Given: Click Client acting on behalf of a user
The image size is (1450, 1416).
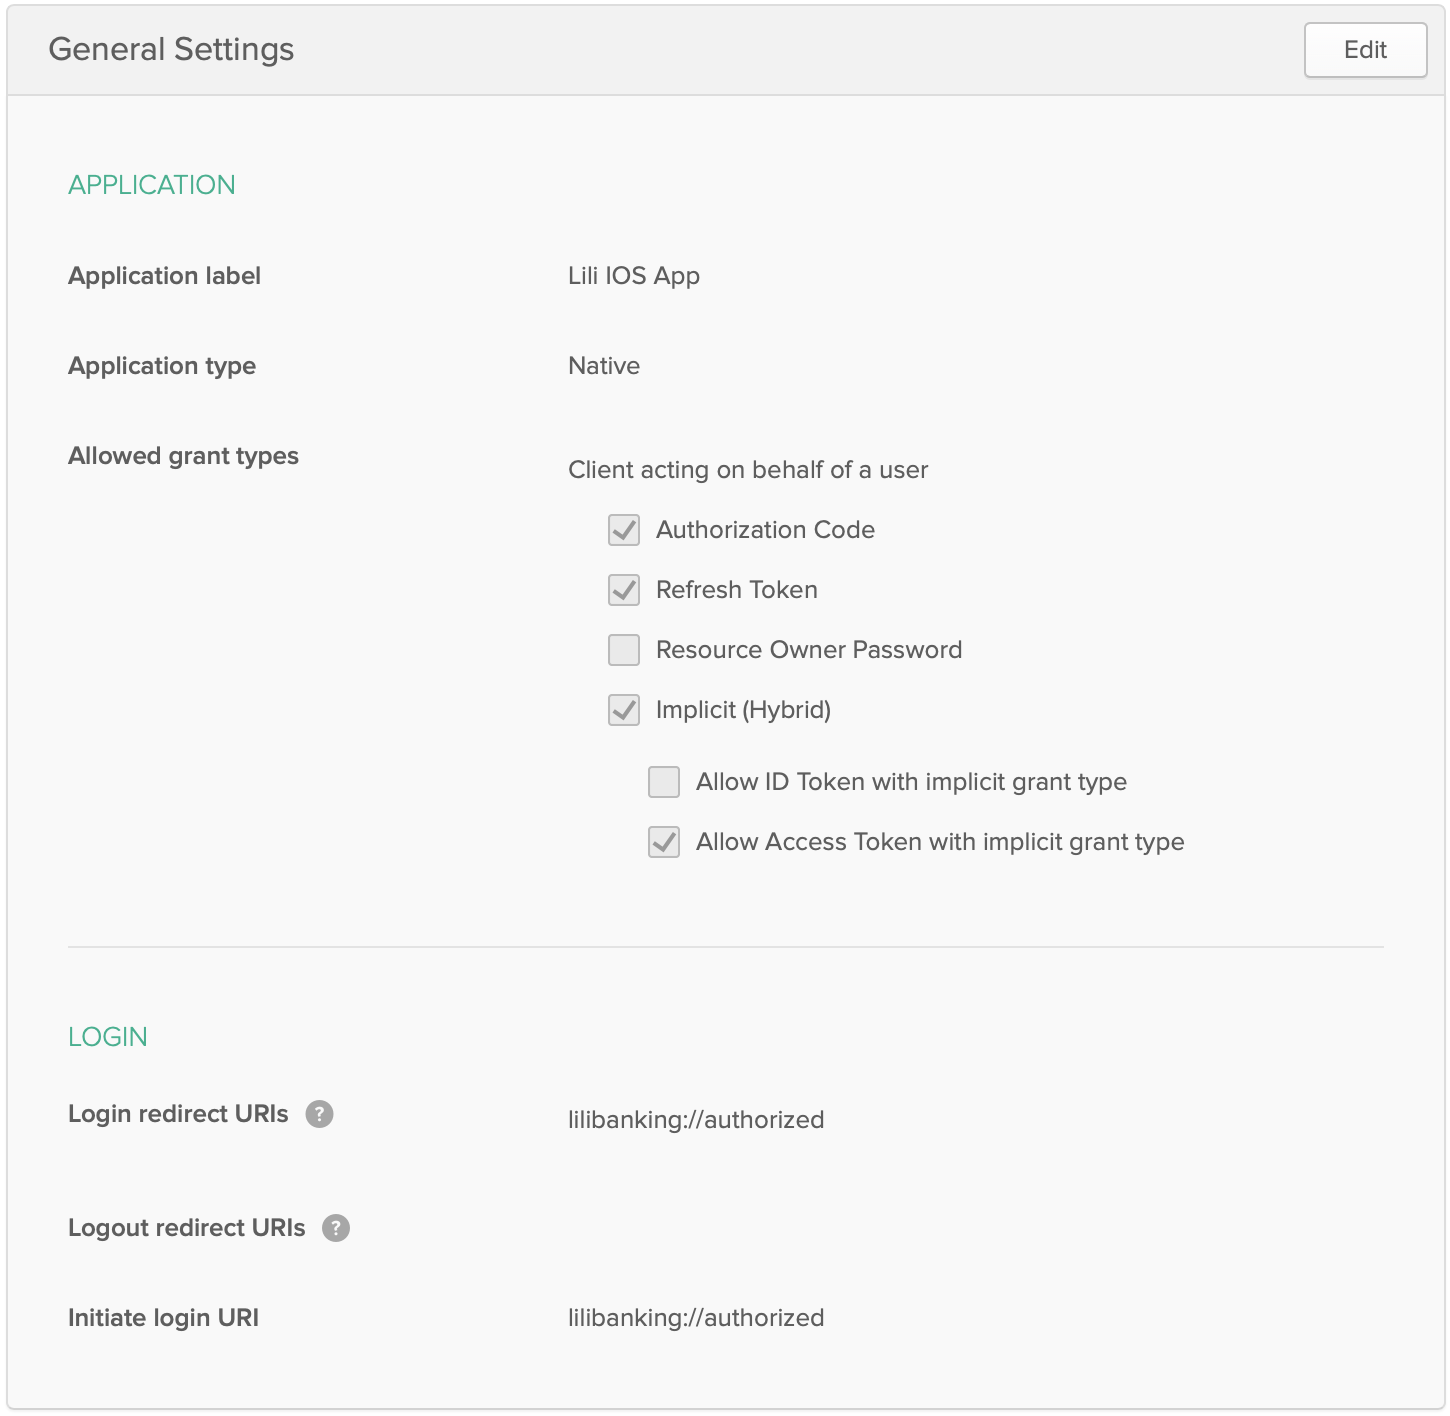Looking at the screenshot, I should click(x=748, y=470).
